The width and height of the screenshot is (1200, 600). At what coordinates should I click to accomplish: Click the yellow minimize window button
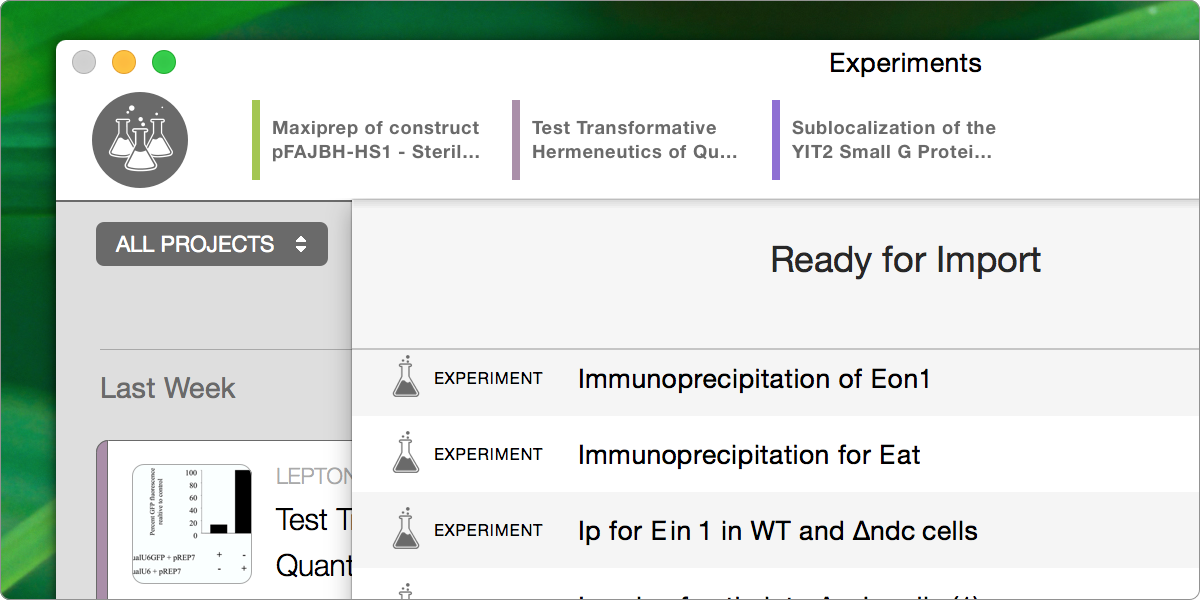pos(124,62)
